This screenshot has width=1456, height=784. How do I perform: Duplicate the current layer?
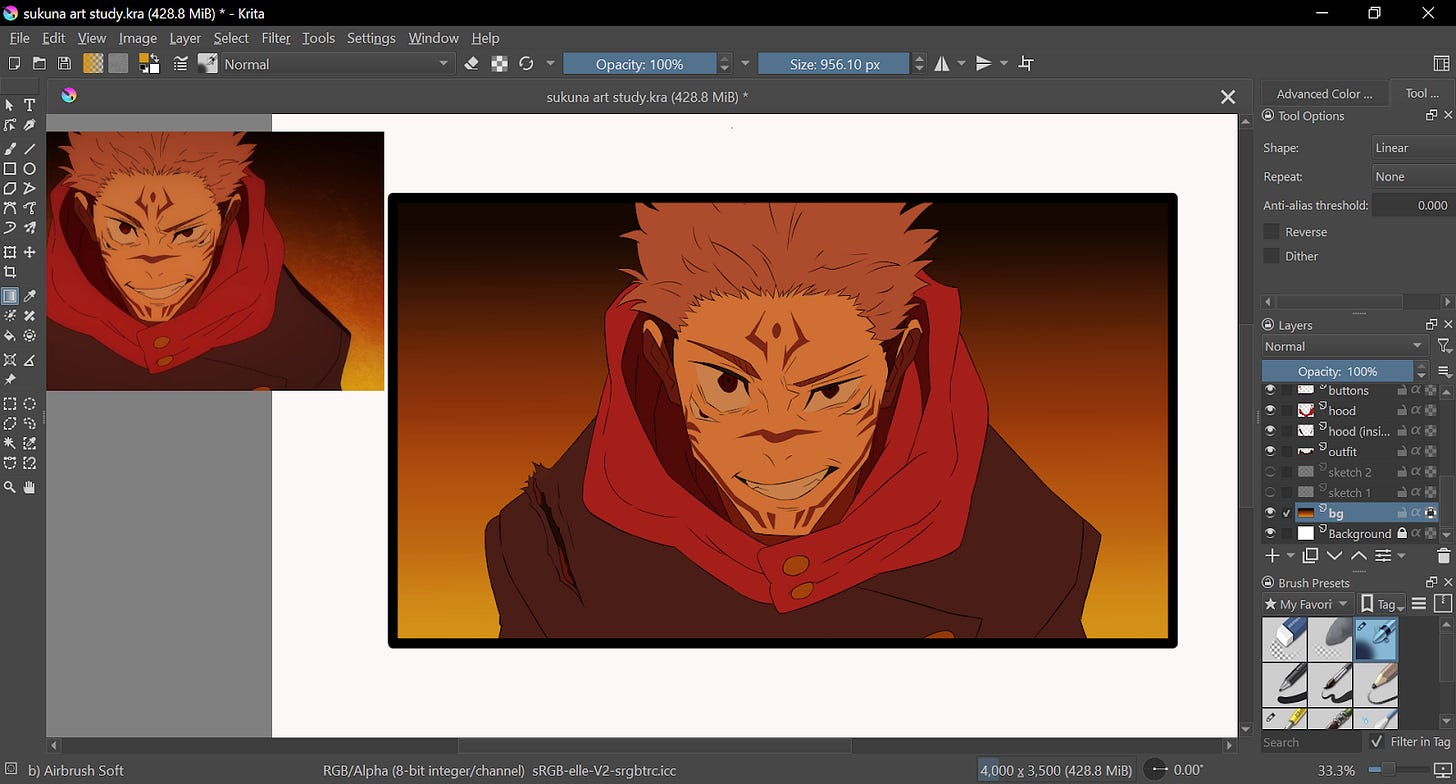pyautogui.click(x=1310, y=556)
